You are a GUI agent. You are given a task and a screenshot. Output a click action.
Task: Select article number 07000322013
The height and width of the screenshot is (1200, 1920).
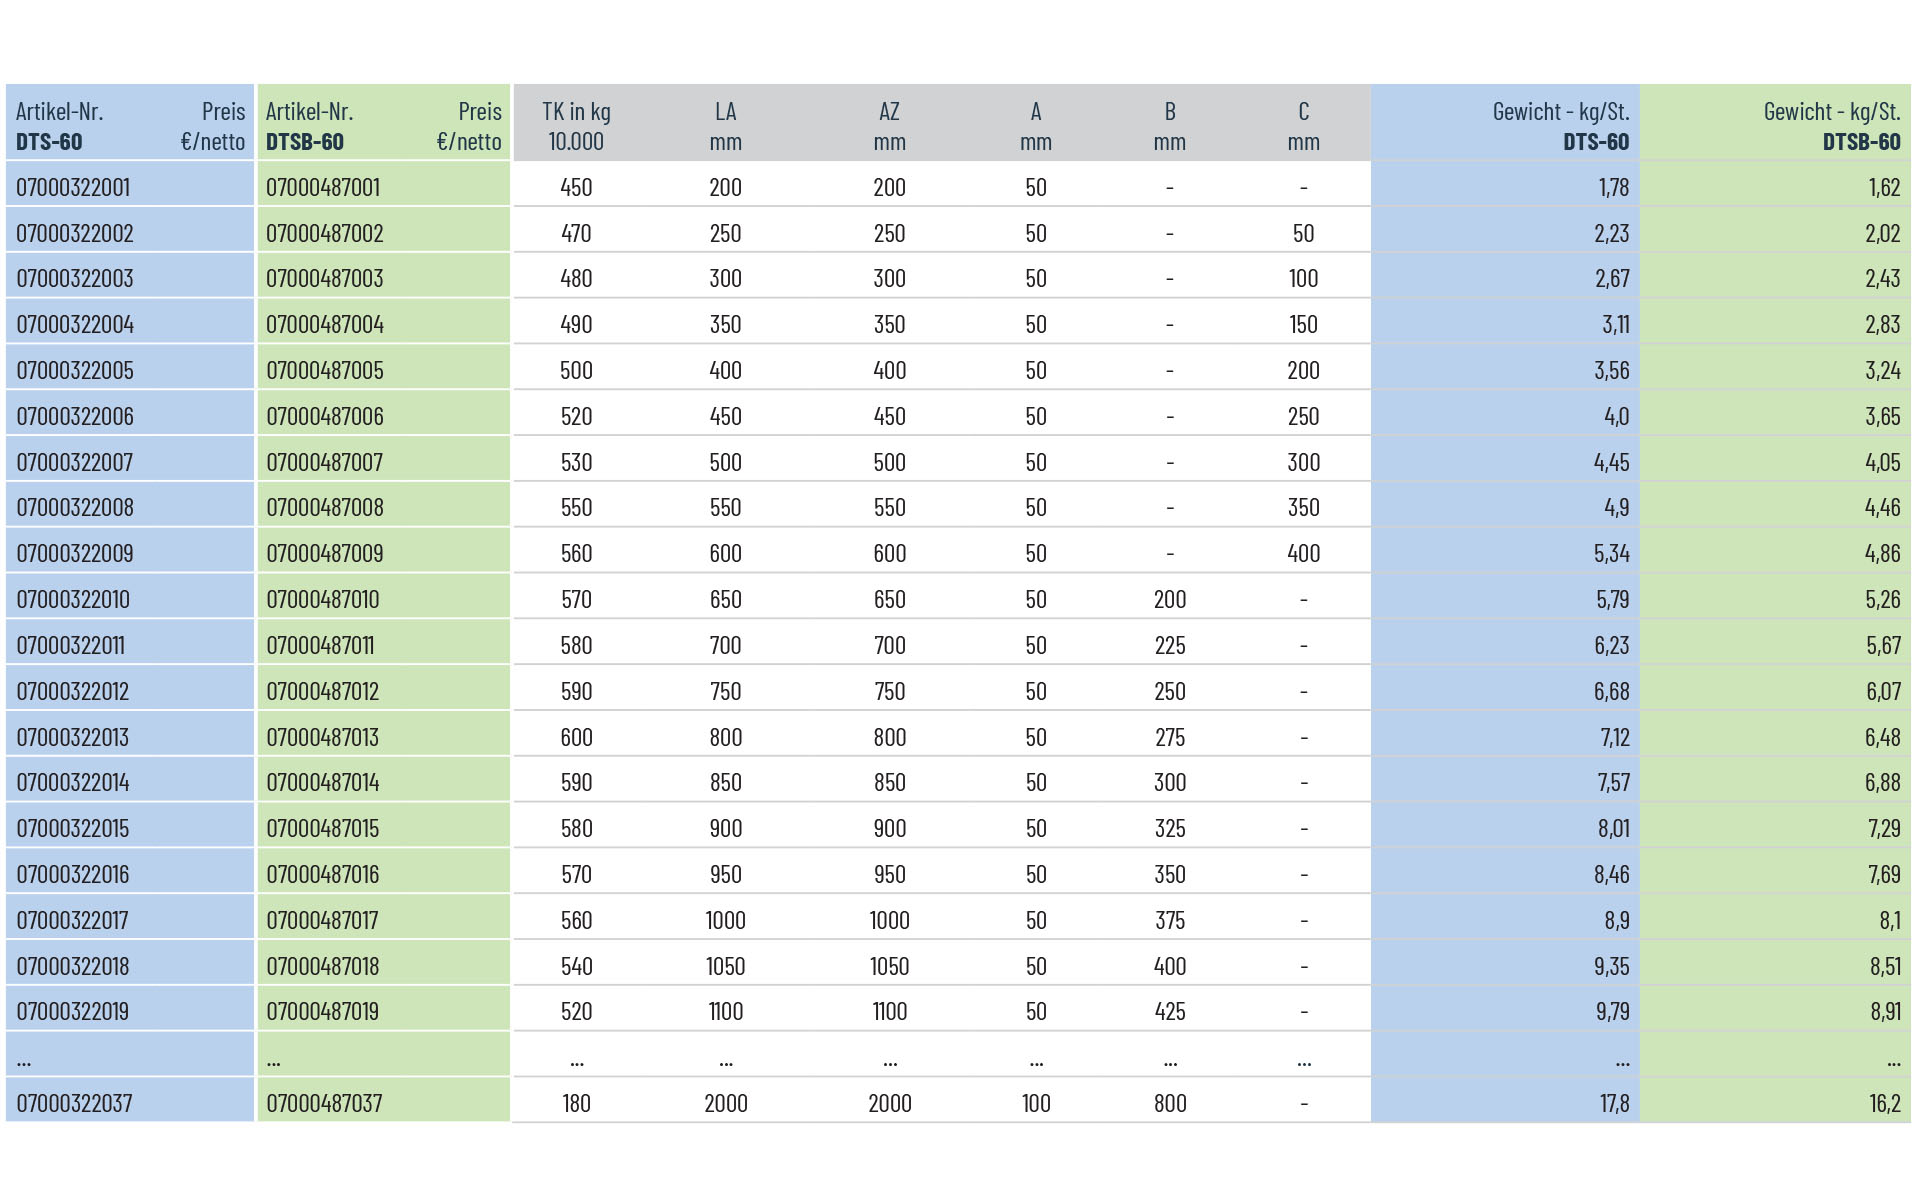[x=73, y=737]
